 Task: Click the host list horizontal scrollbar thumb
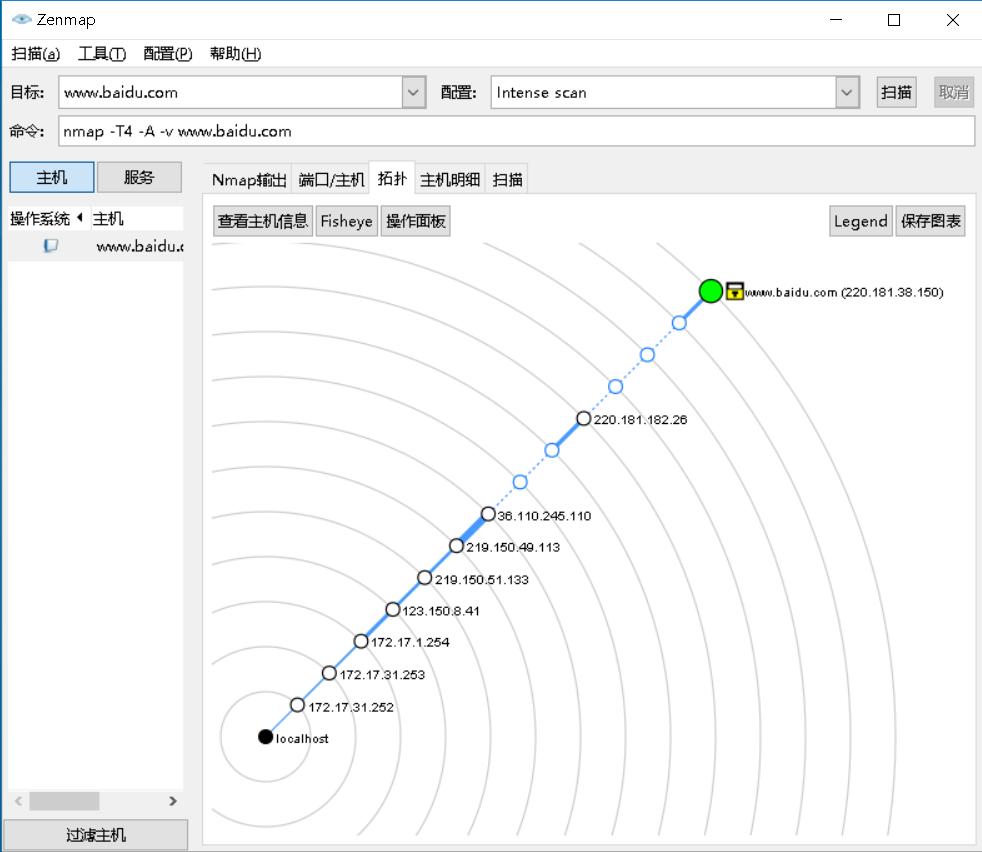point(64,801)
